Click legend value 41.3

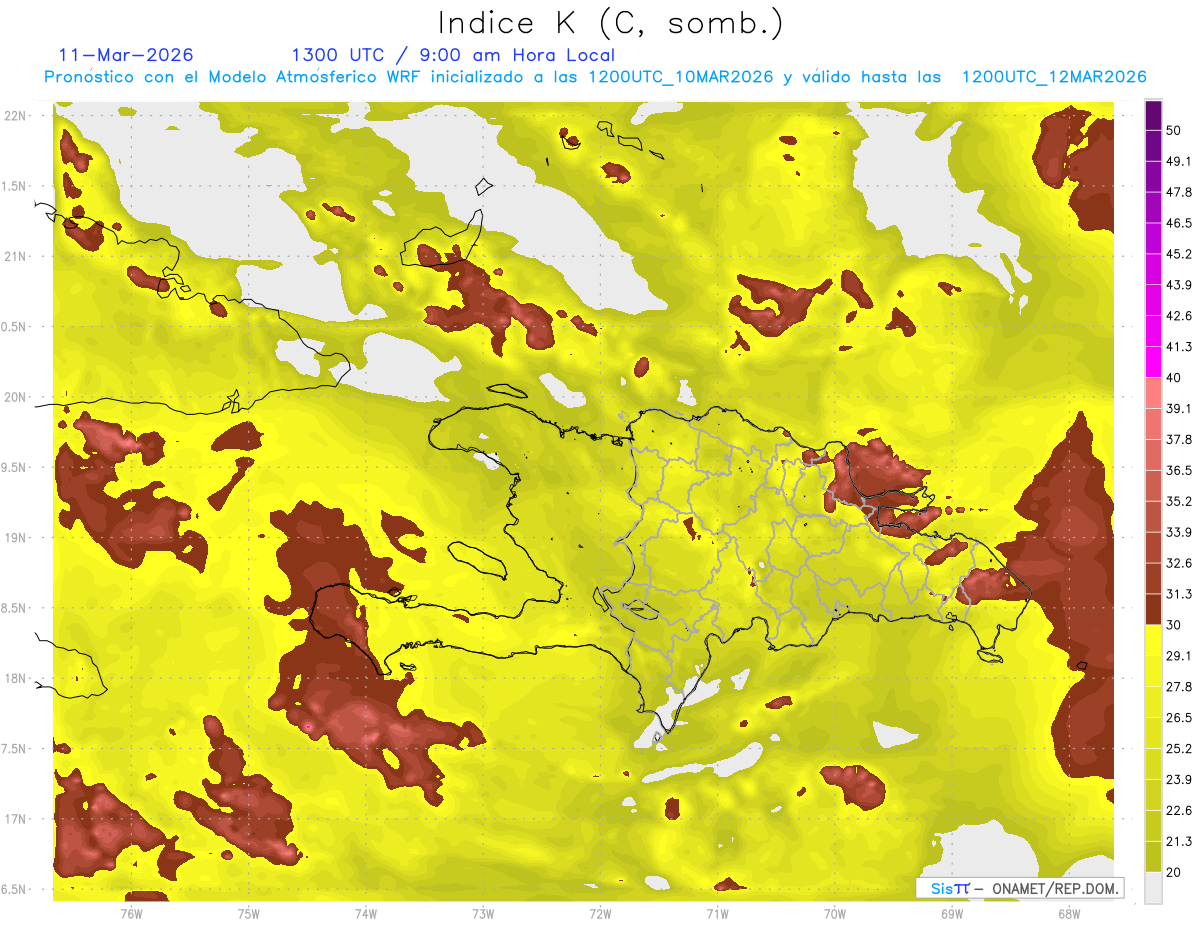pos(1179,347)
